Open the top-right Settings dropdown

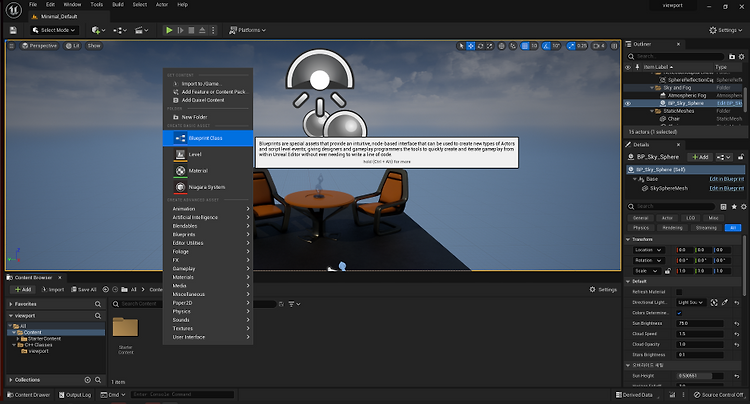(726, 30)
